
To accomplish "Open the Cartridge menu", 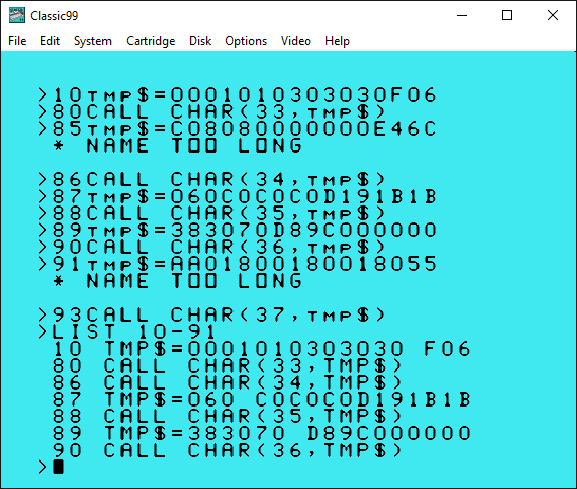I will [x=151, y=41].
